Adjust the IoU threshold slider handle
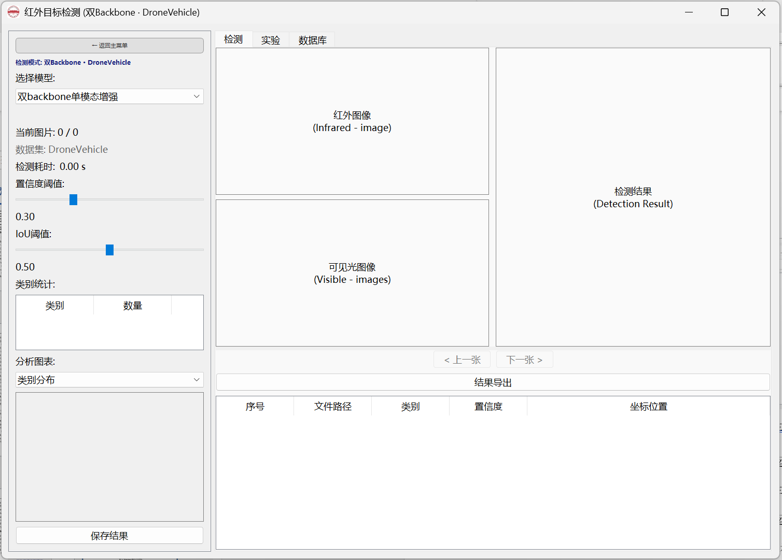This screenshot has width=782, height=560. (110, 250)
